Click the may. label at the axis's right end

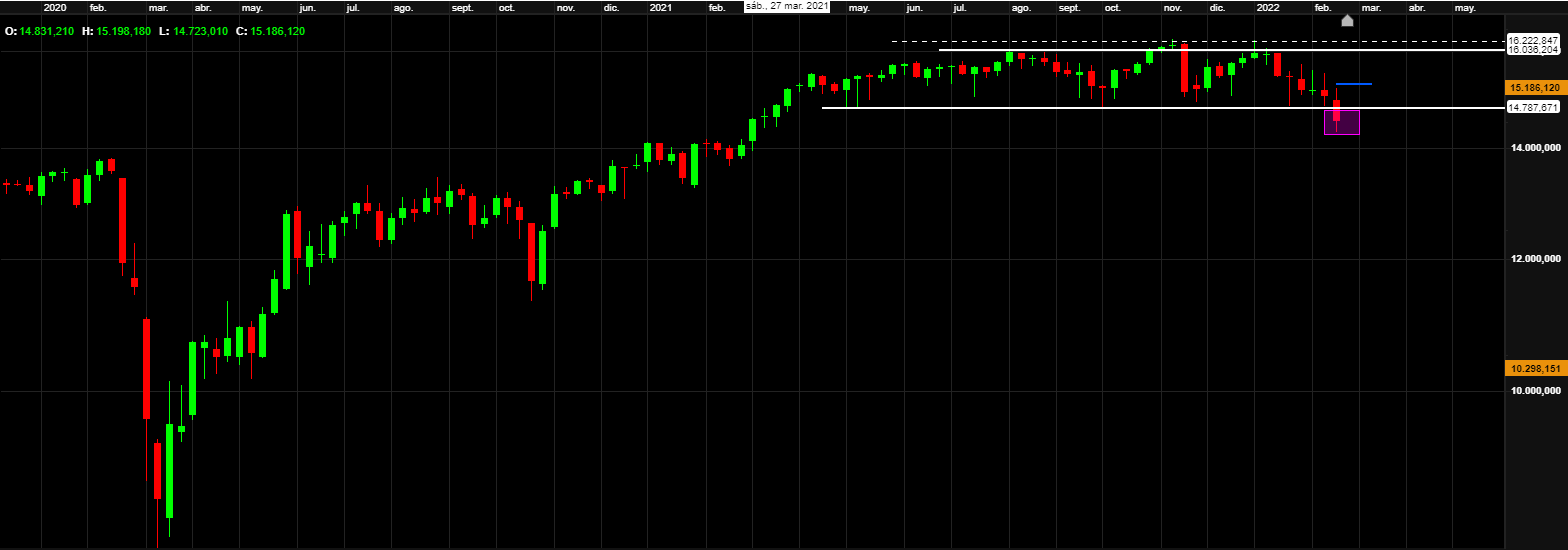tap(1464, 7)
